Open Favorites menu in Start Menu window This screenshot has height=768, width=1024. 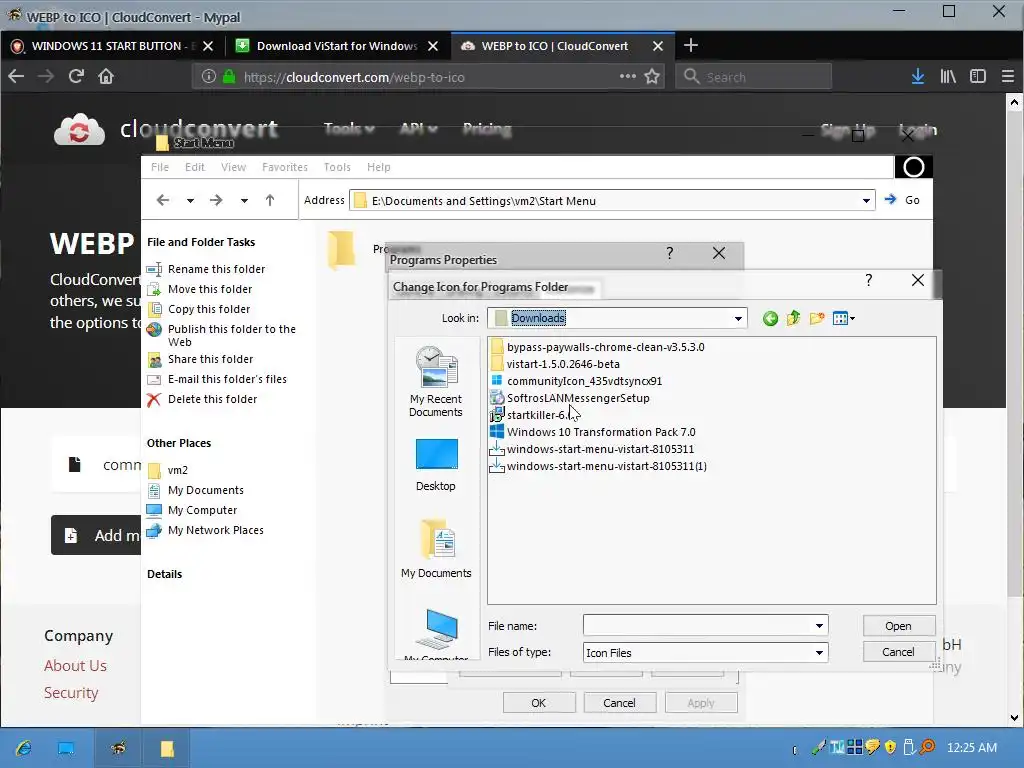tap(285, 167)
